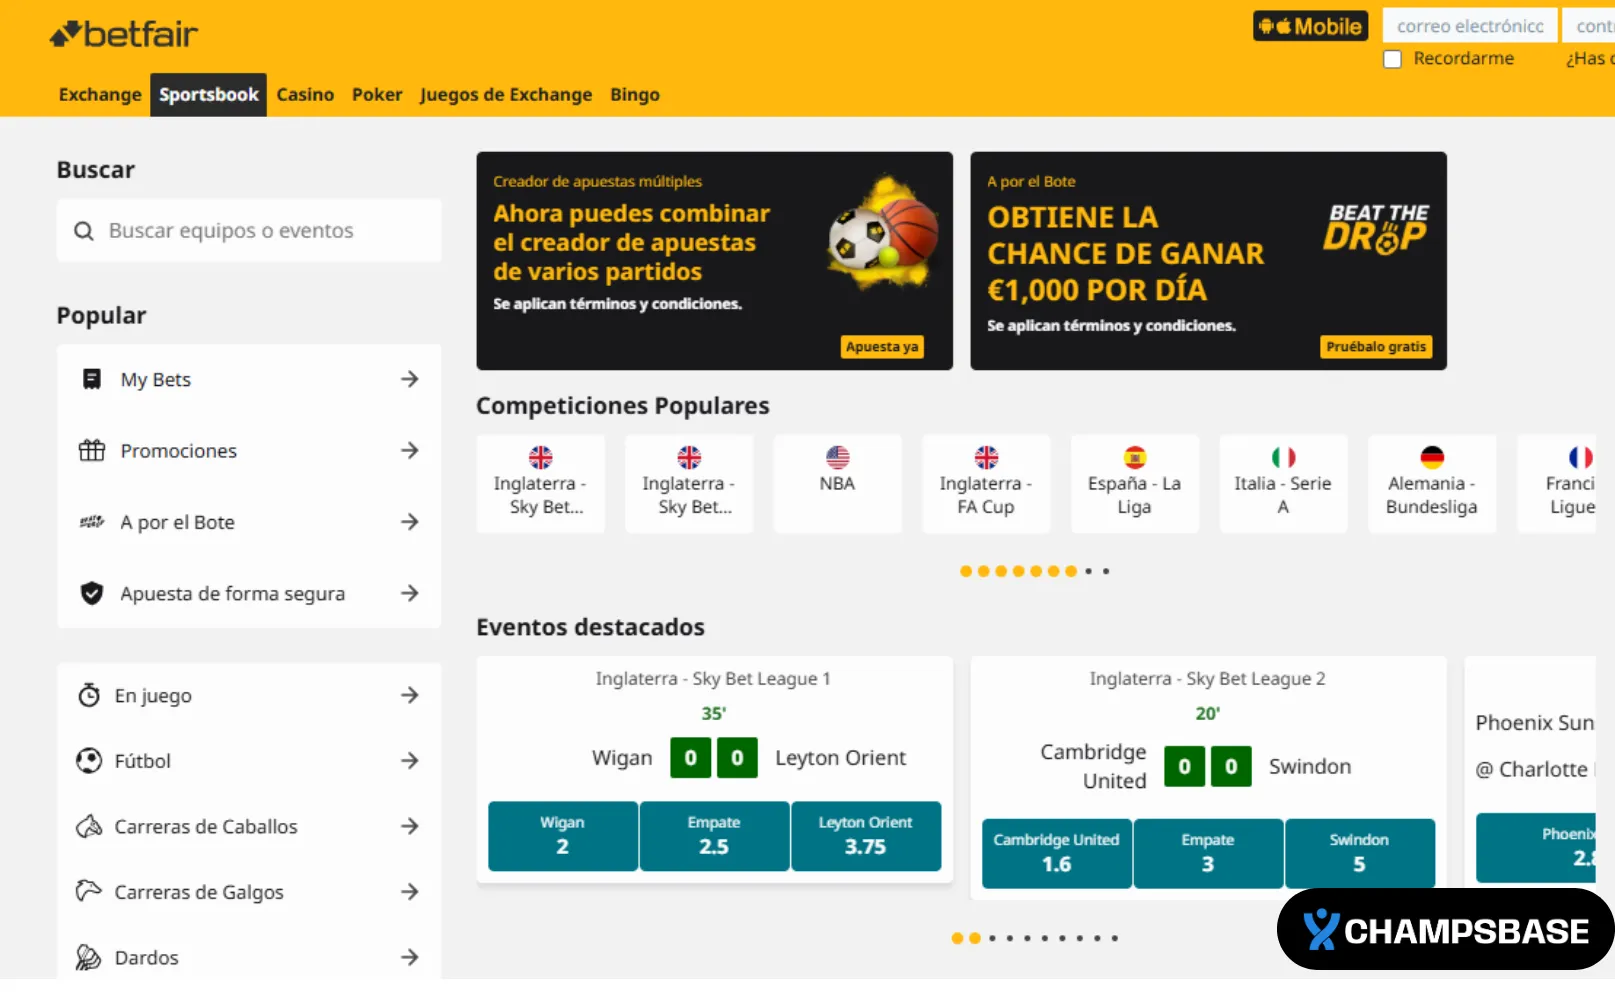Click the Apuesta ya button
The height and width of the screenshot is (993, 1615).
coord(882,346)
